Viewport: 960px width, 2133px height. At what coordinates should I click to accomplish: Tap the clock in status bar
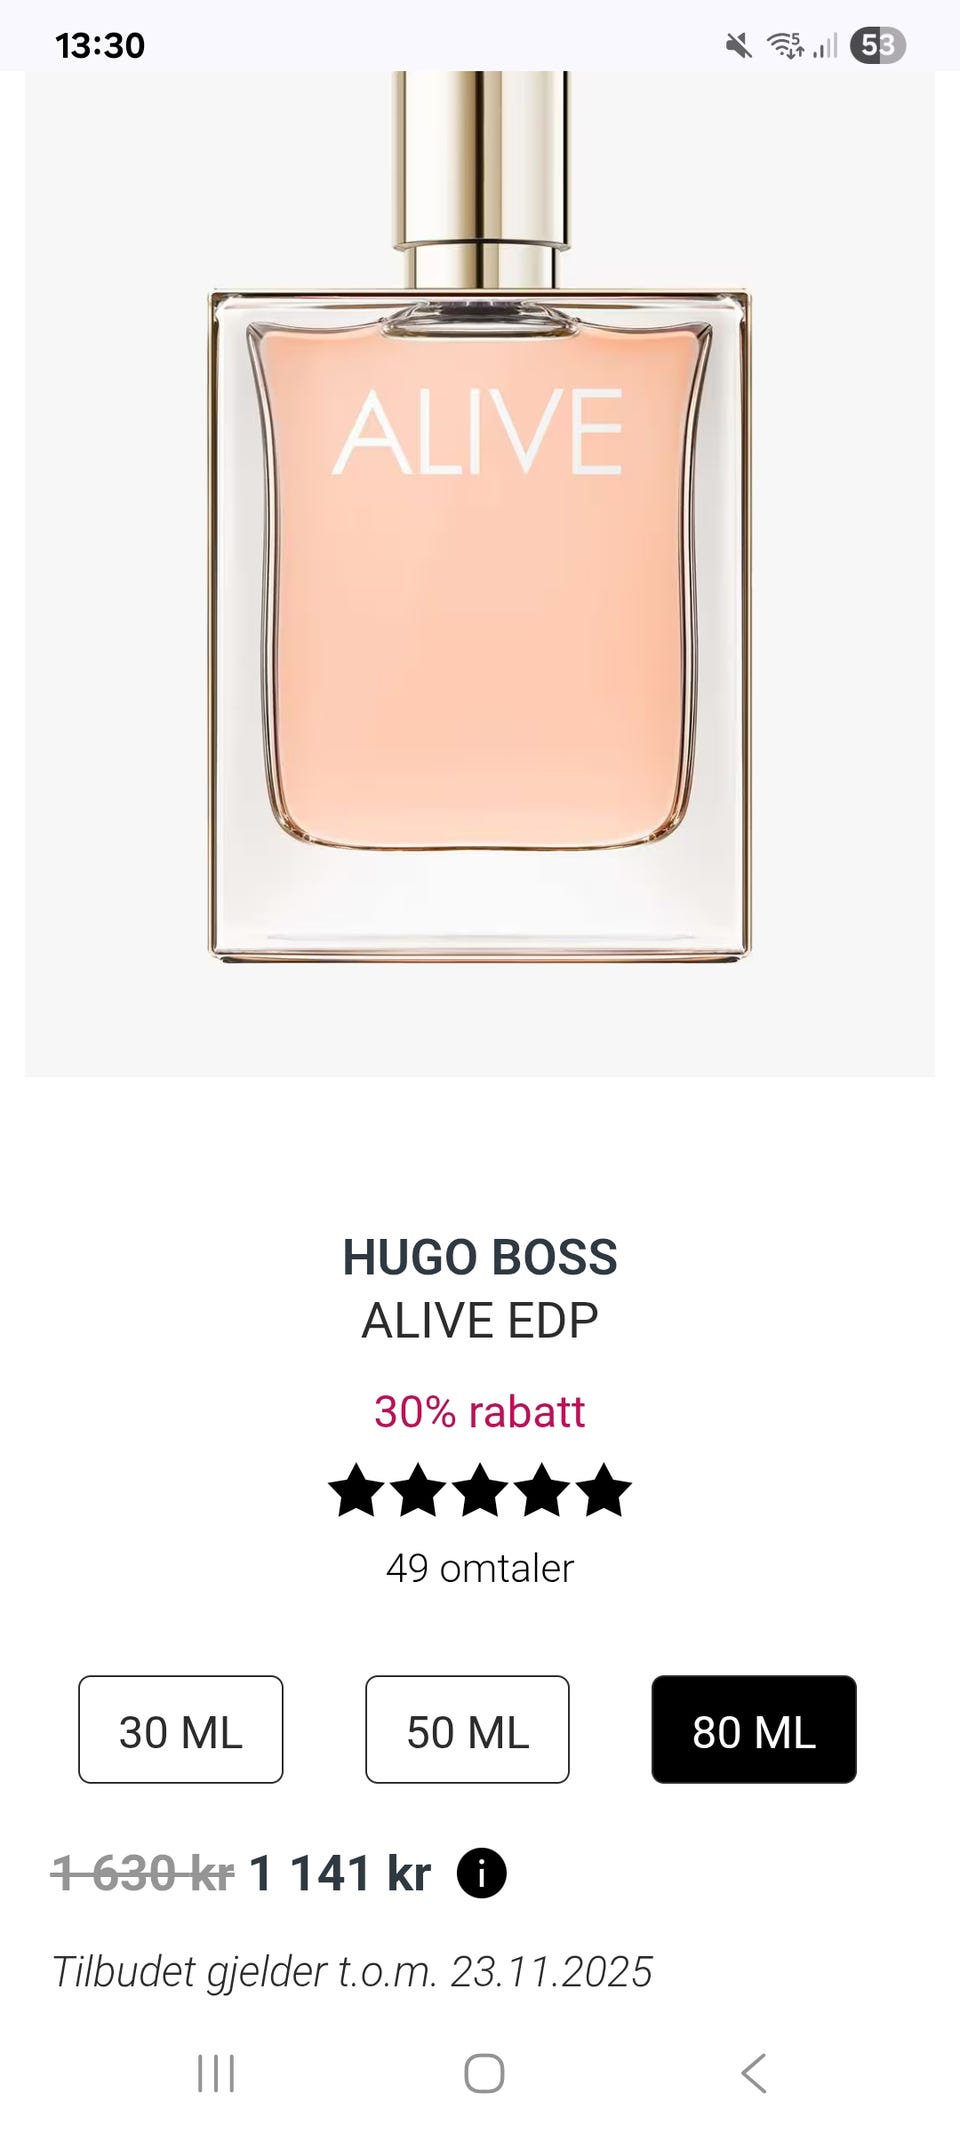(100, 45)
